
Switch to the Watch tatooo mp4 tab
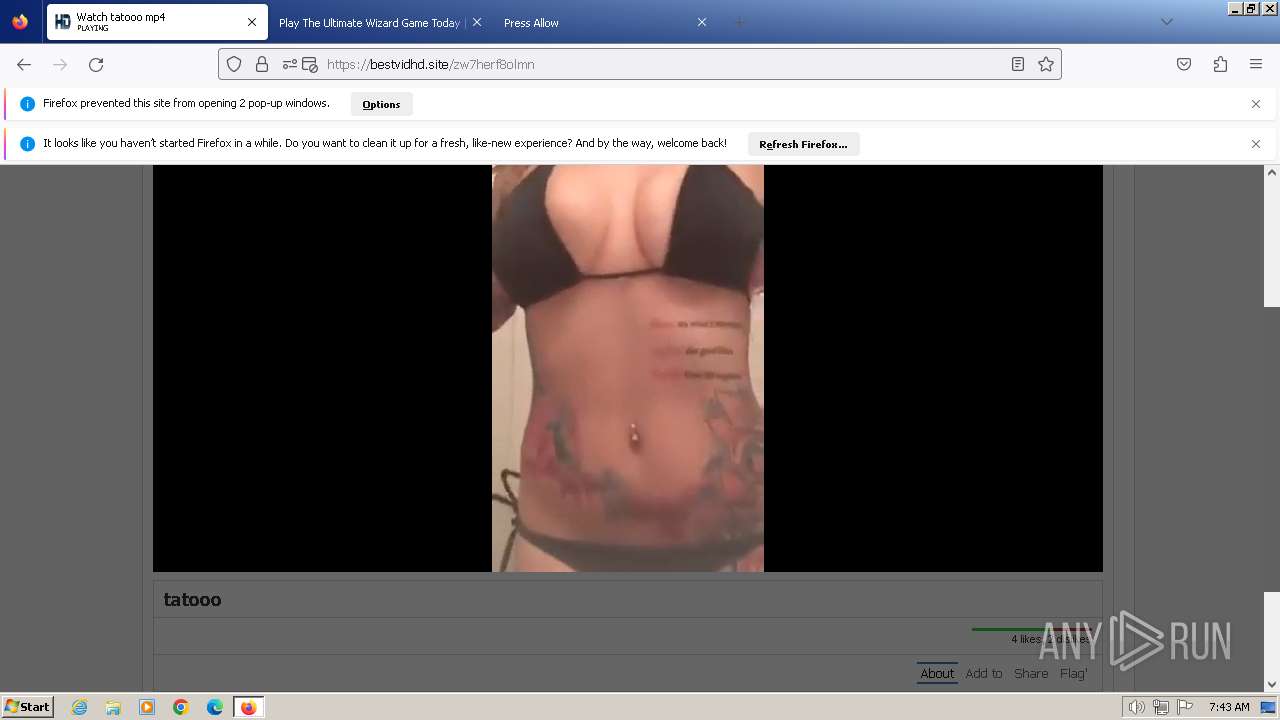157,22
